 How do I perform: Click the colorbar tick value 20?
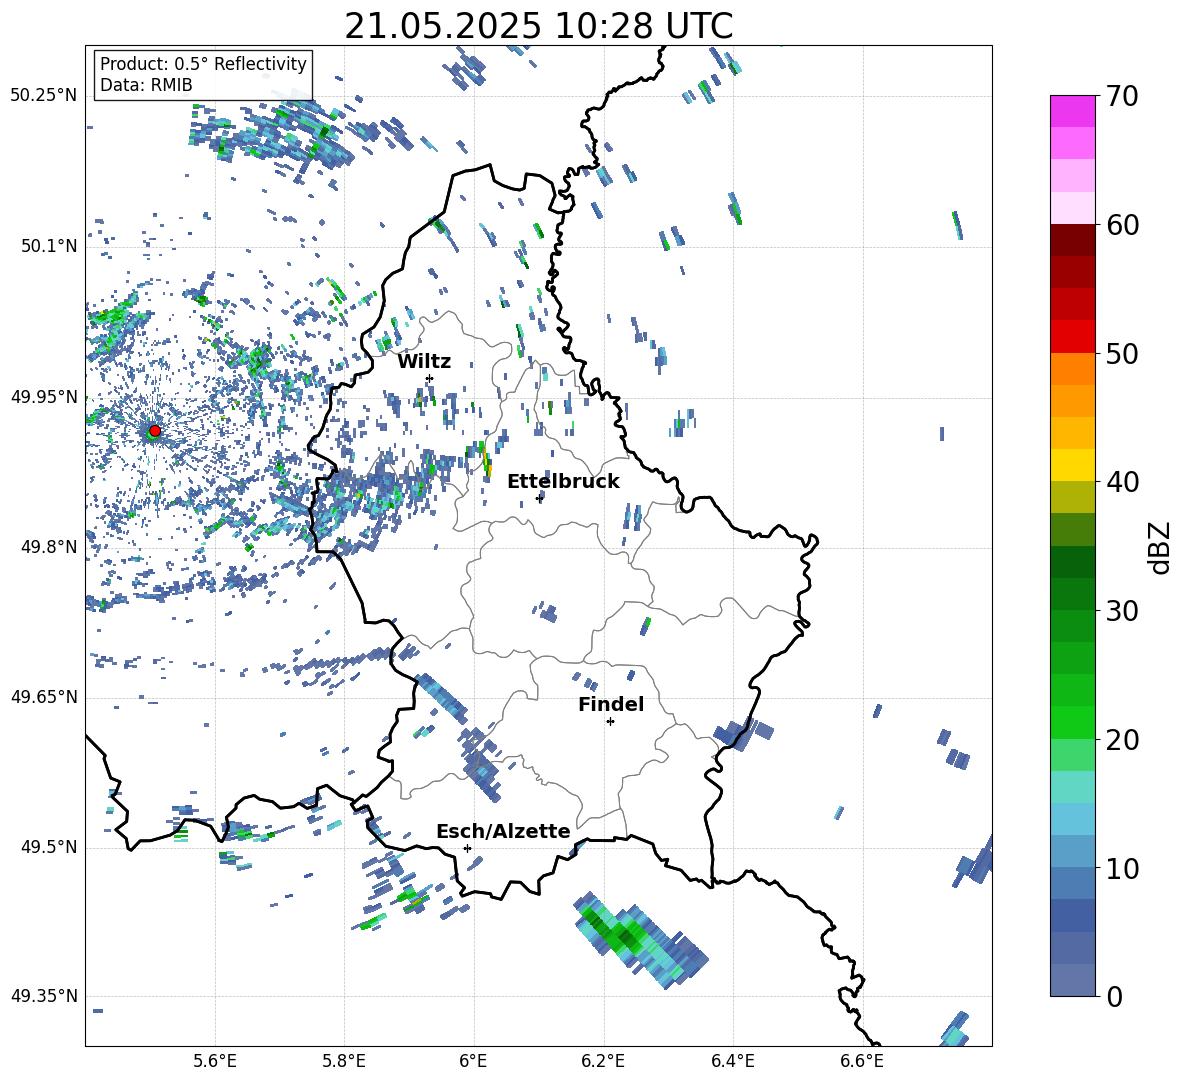pos(1121,740)
